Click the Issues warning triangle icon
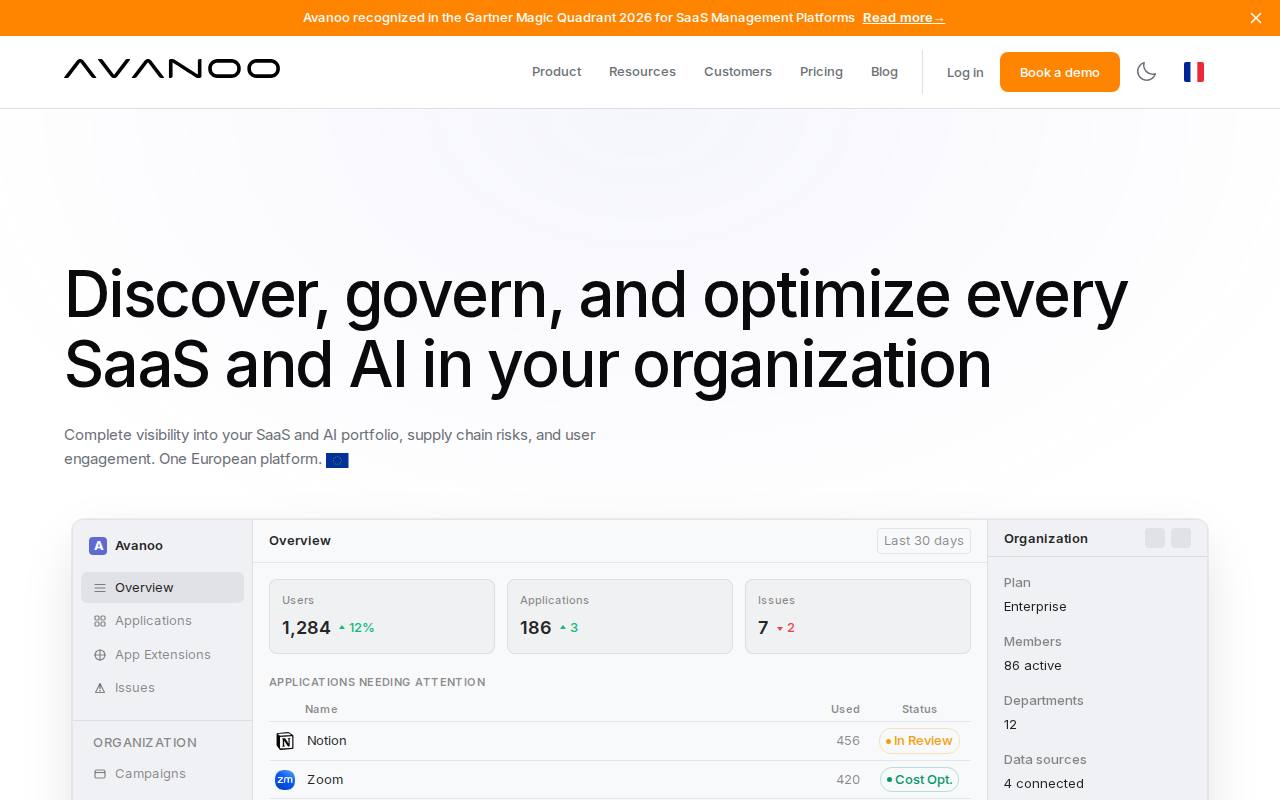 [x=100, y=688]
